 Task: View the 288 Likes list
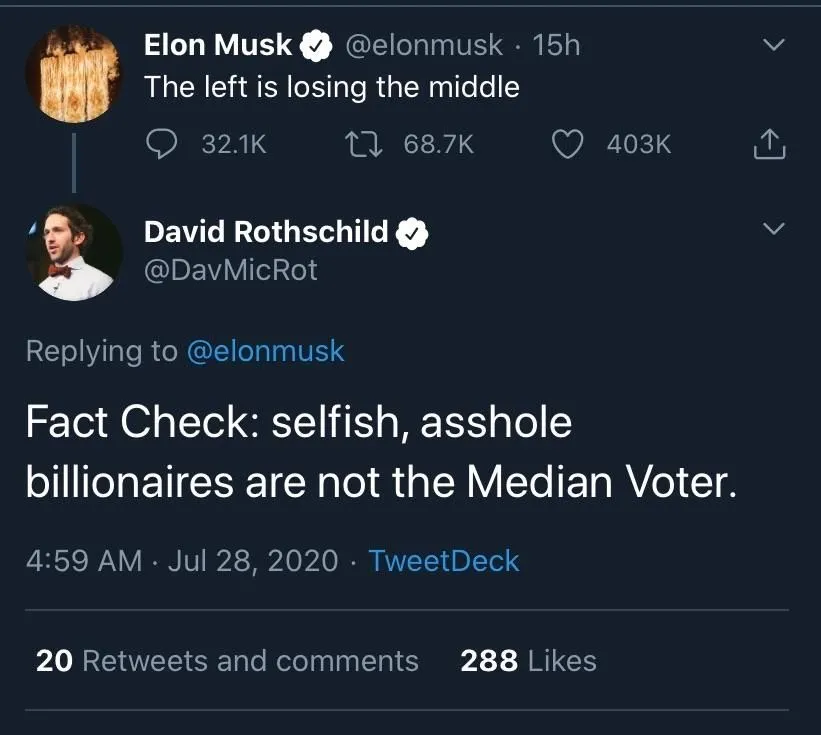(528, 661)
